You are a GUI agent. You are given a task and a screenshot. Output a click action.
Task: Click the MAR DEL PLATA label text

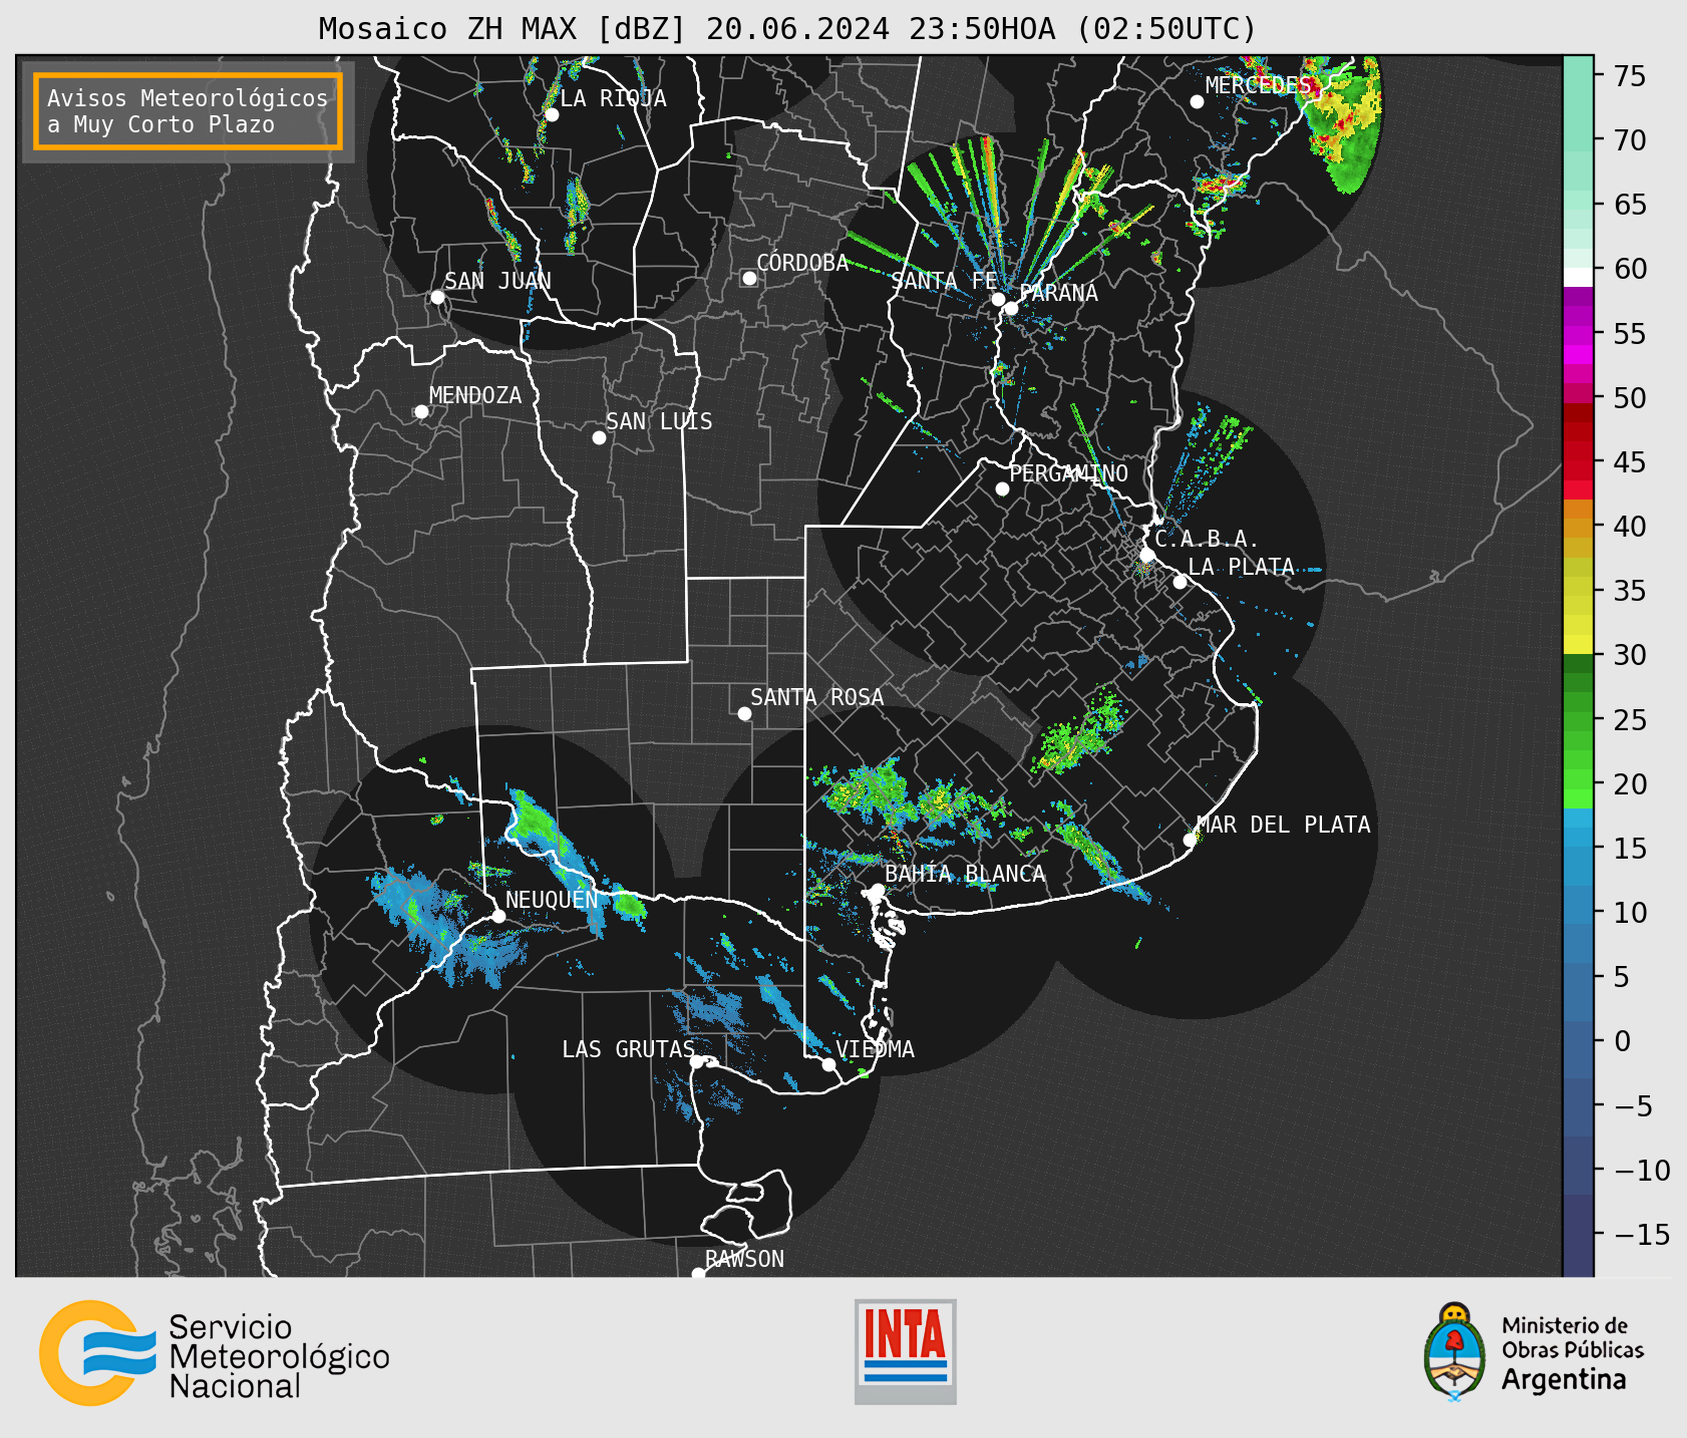click(x=1283, y=824)
